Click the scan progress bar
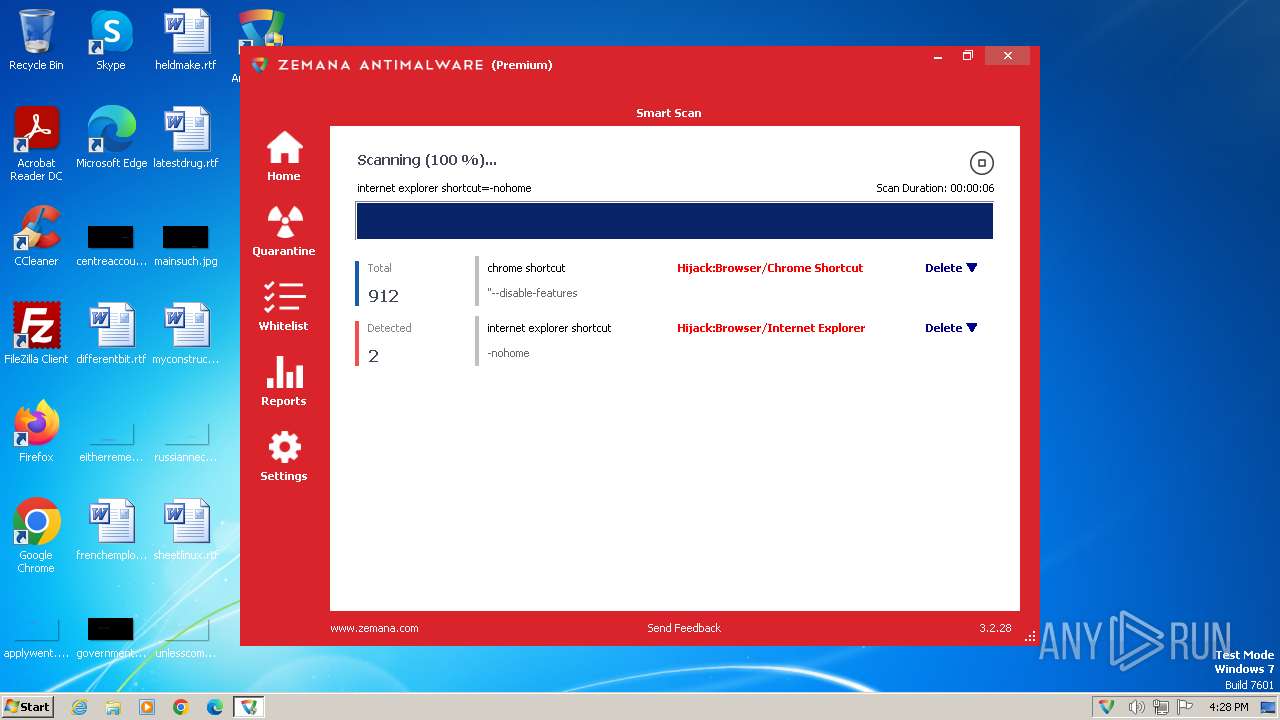Viewport: 1280px width, 720px height. click(x=675, y=221)
